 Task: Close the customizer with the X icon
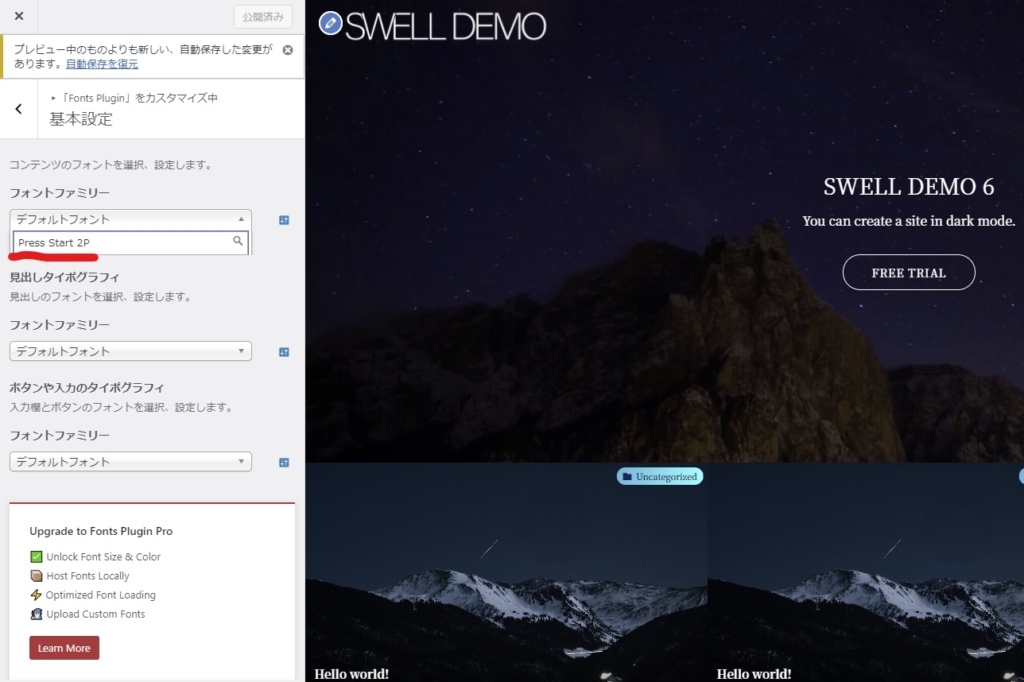[19, 16]
